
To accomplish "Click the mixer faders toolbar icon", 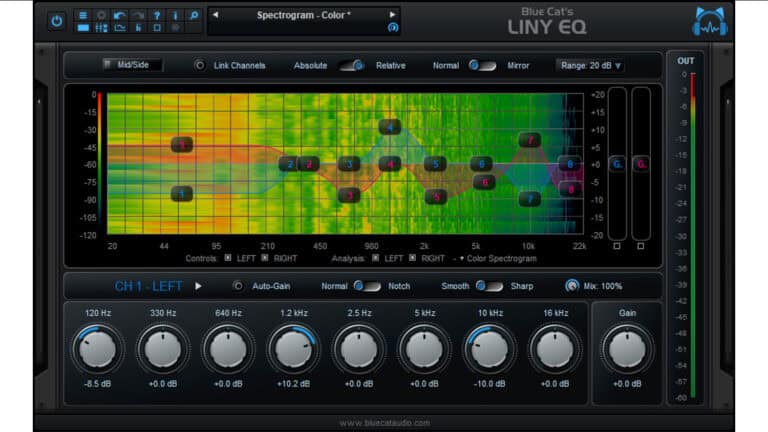I will pos(101,28).
